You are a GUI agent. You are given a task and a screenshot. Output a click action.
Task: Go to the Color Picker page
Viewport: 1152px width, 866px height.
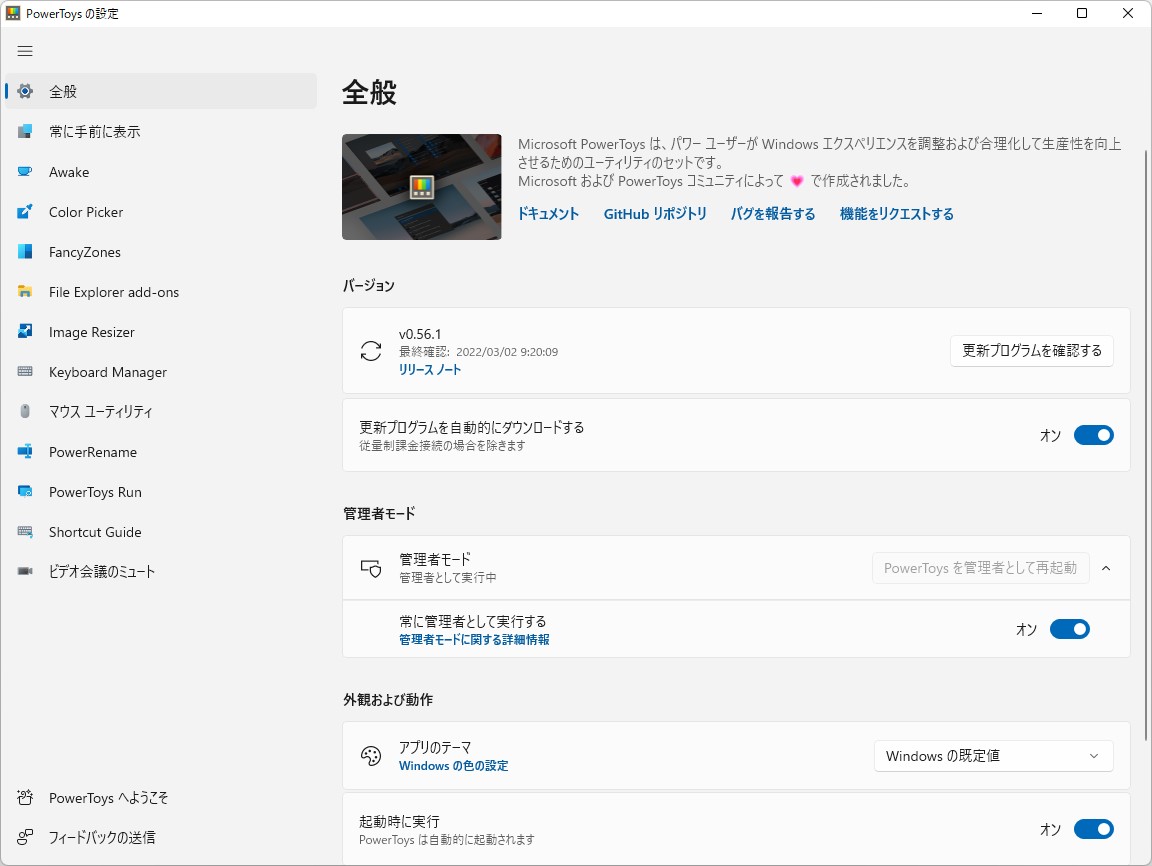(161, 212)
